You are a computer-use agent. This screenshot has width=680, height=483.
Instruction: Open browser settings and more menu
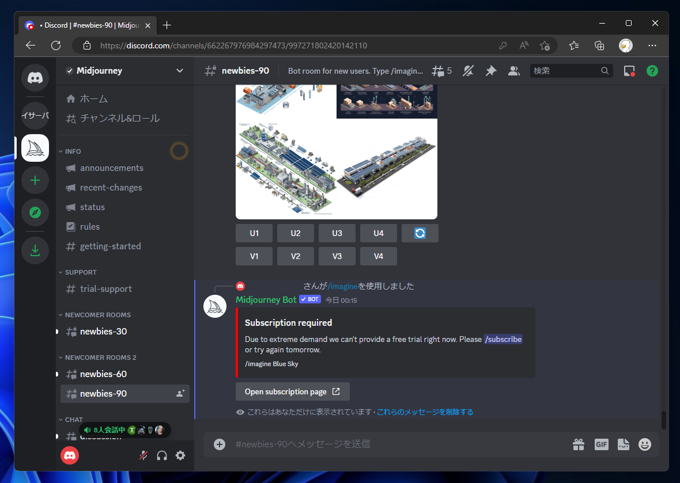652,46
